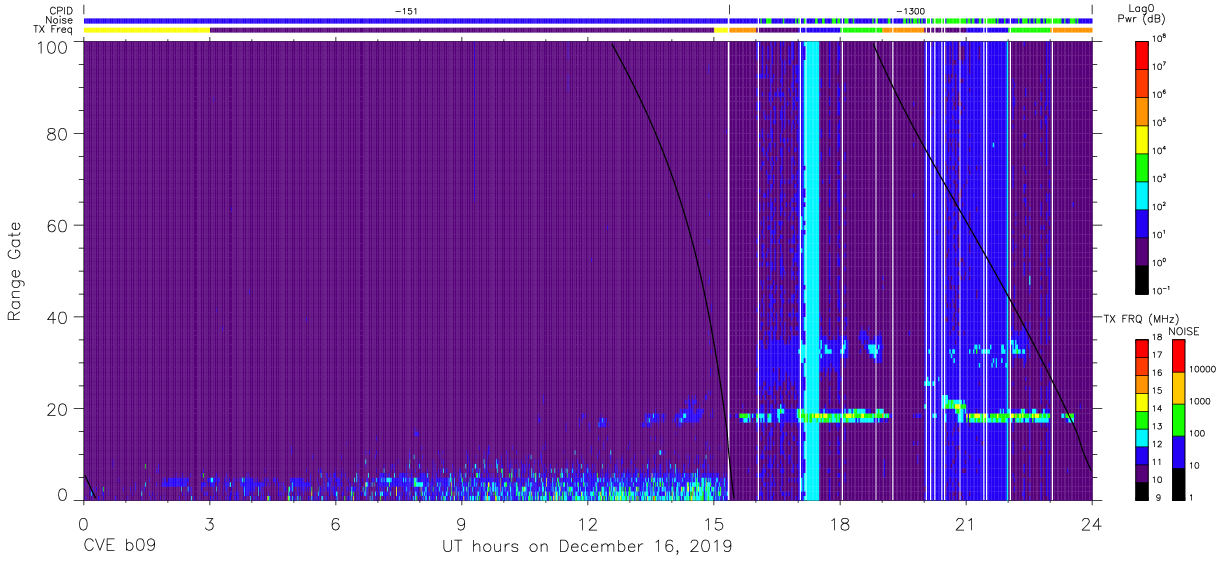Image resolution: width=1228 pixels, height=567 pixels.
Task: Click the UT hour tick label 24
Action: click(1091, 523)
